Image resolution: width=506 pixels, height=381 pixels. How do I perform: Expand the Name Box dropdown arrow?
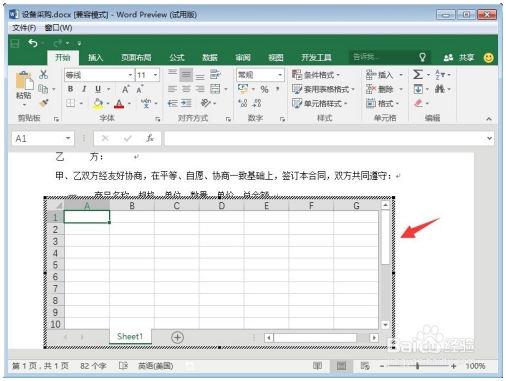tap(68, 138)
